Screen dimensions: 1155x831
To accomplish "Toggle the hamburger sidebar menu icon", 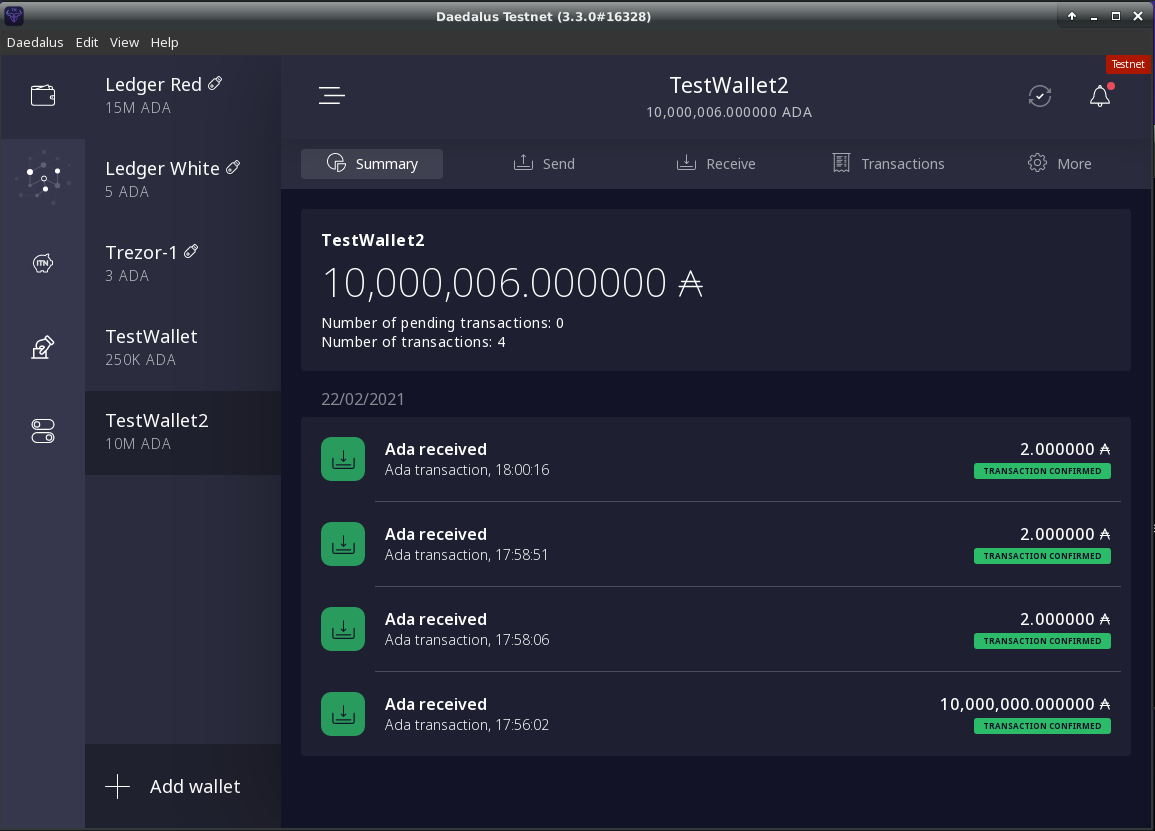I will coord(331,96).
